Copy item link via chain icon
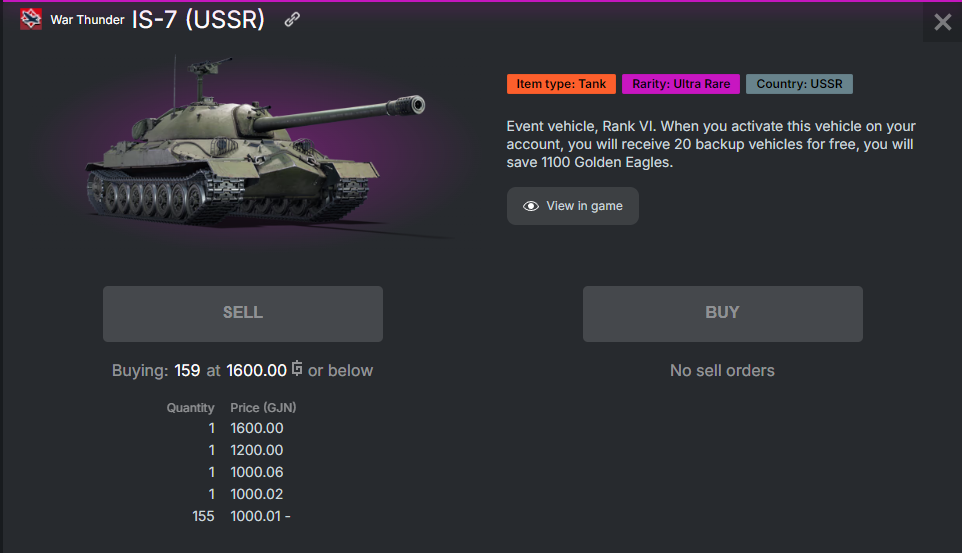Viewport: 962px width, 553px height. coord(292,20)
